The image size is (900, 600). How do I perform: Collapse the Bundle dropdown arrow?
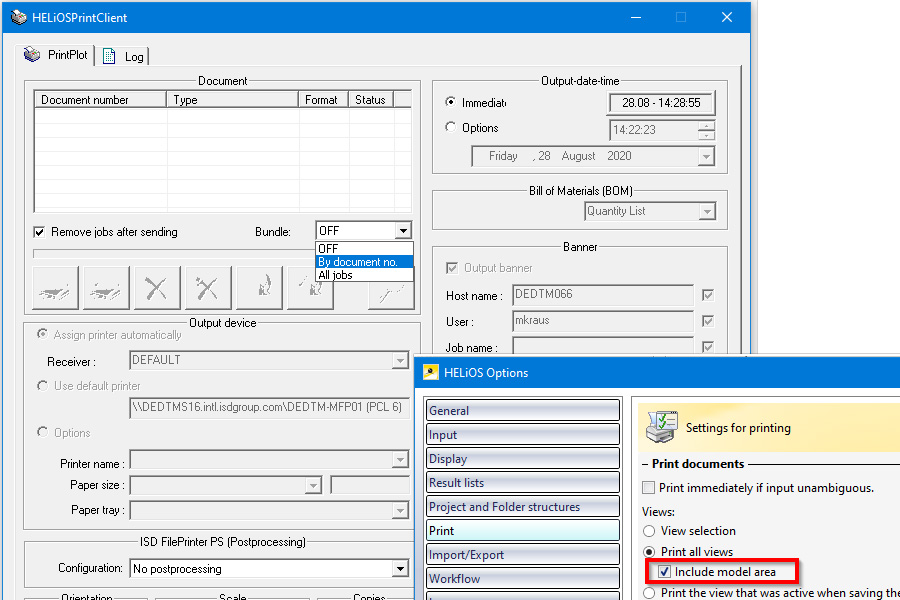pos(404,231)
